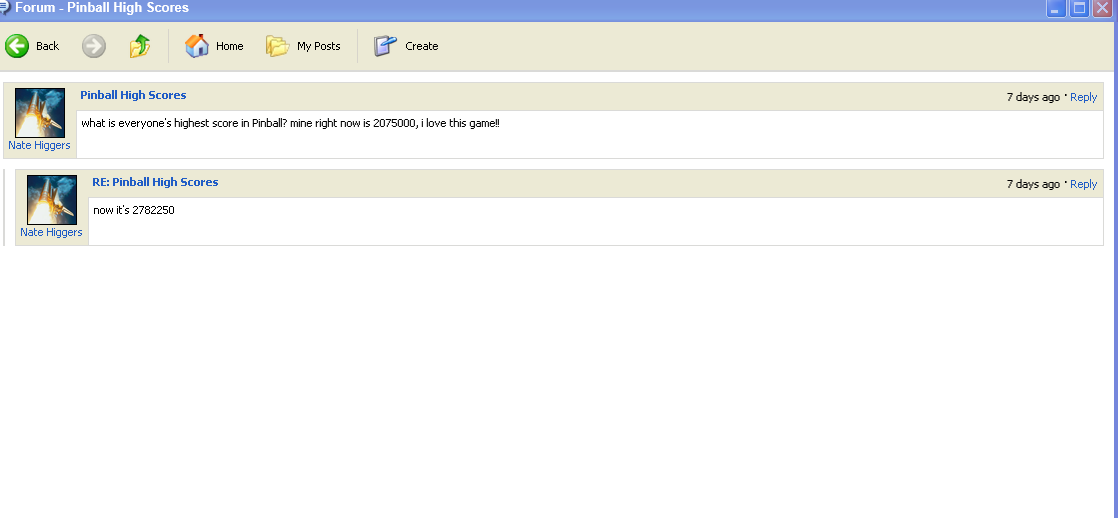The width and height of the screenshot is (1118, 518).
Task: Open the Pinball High Scores post title
Action: [x=133, y=95]
